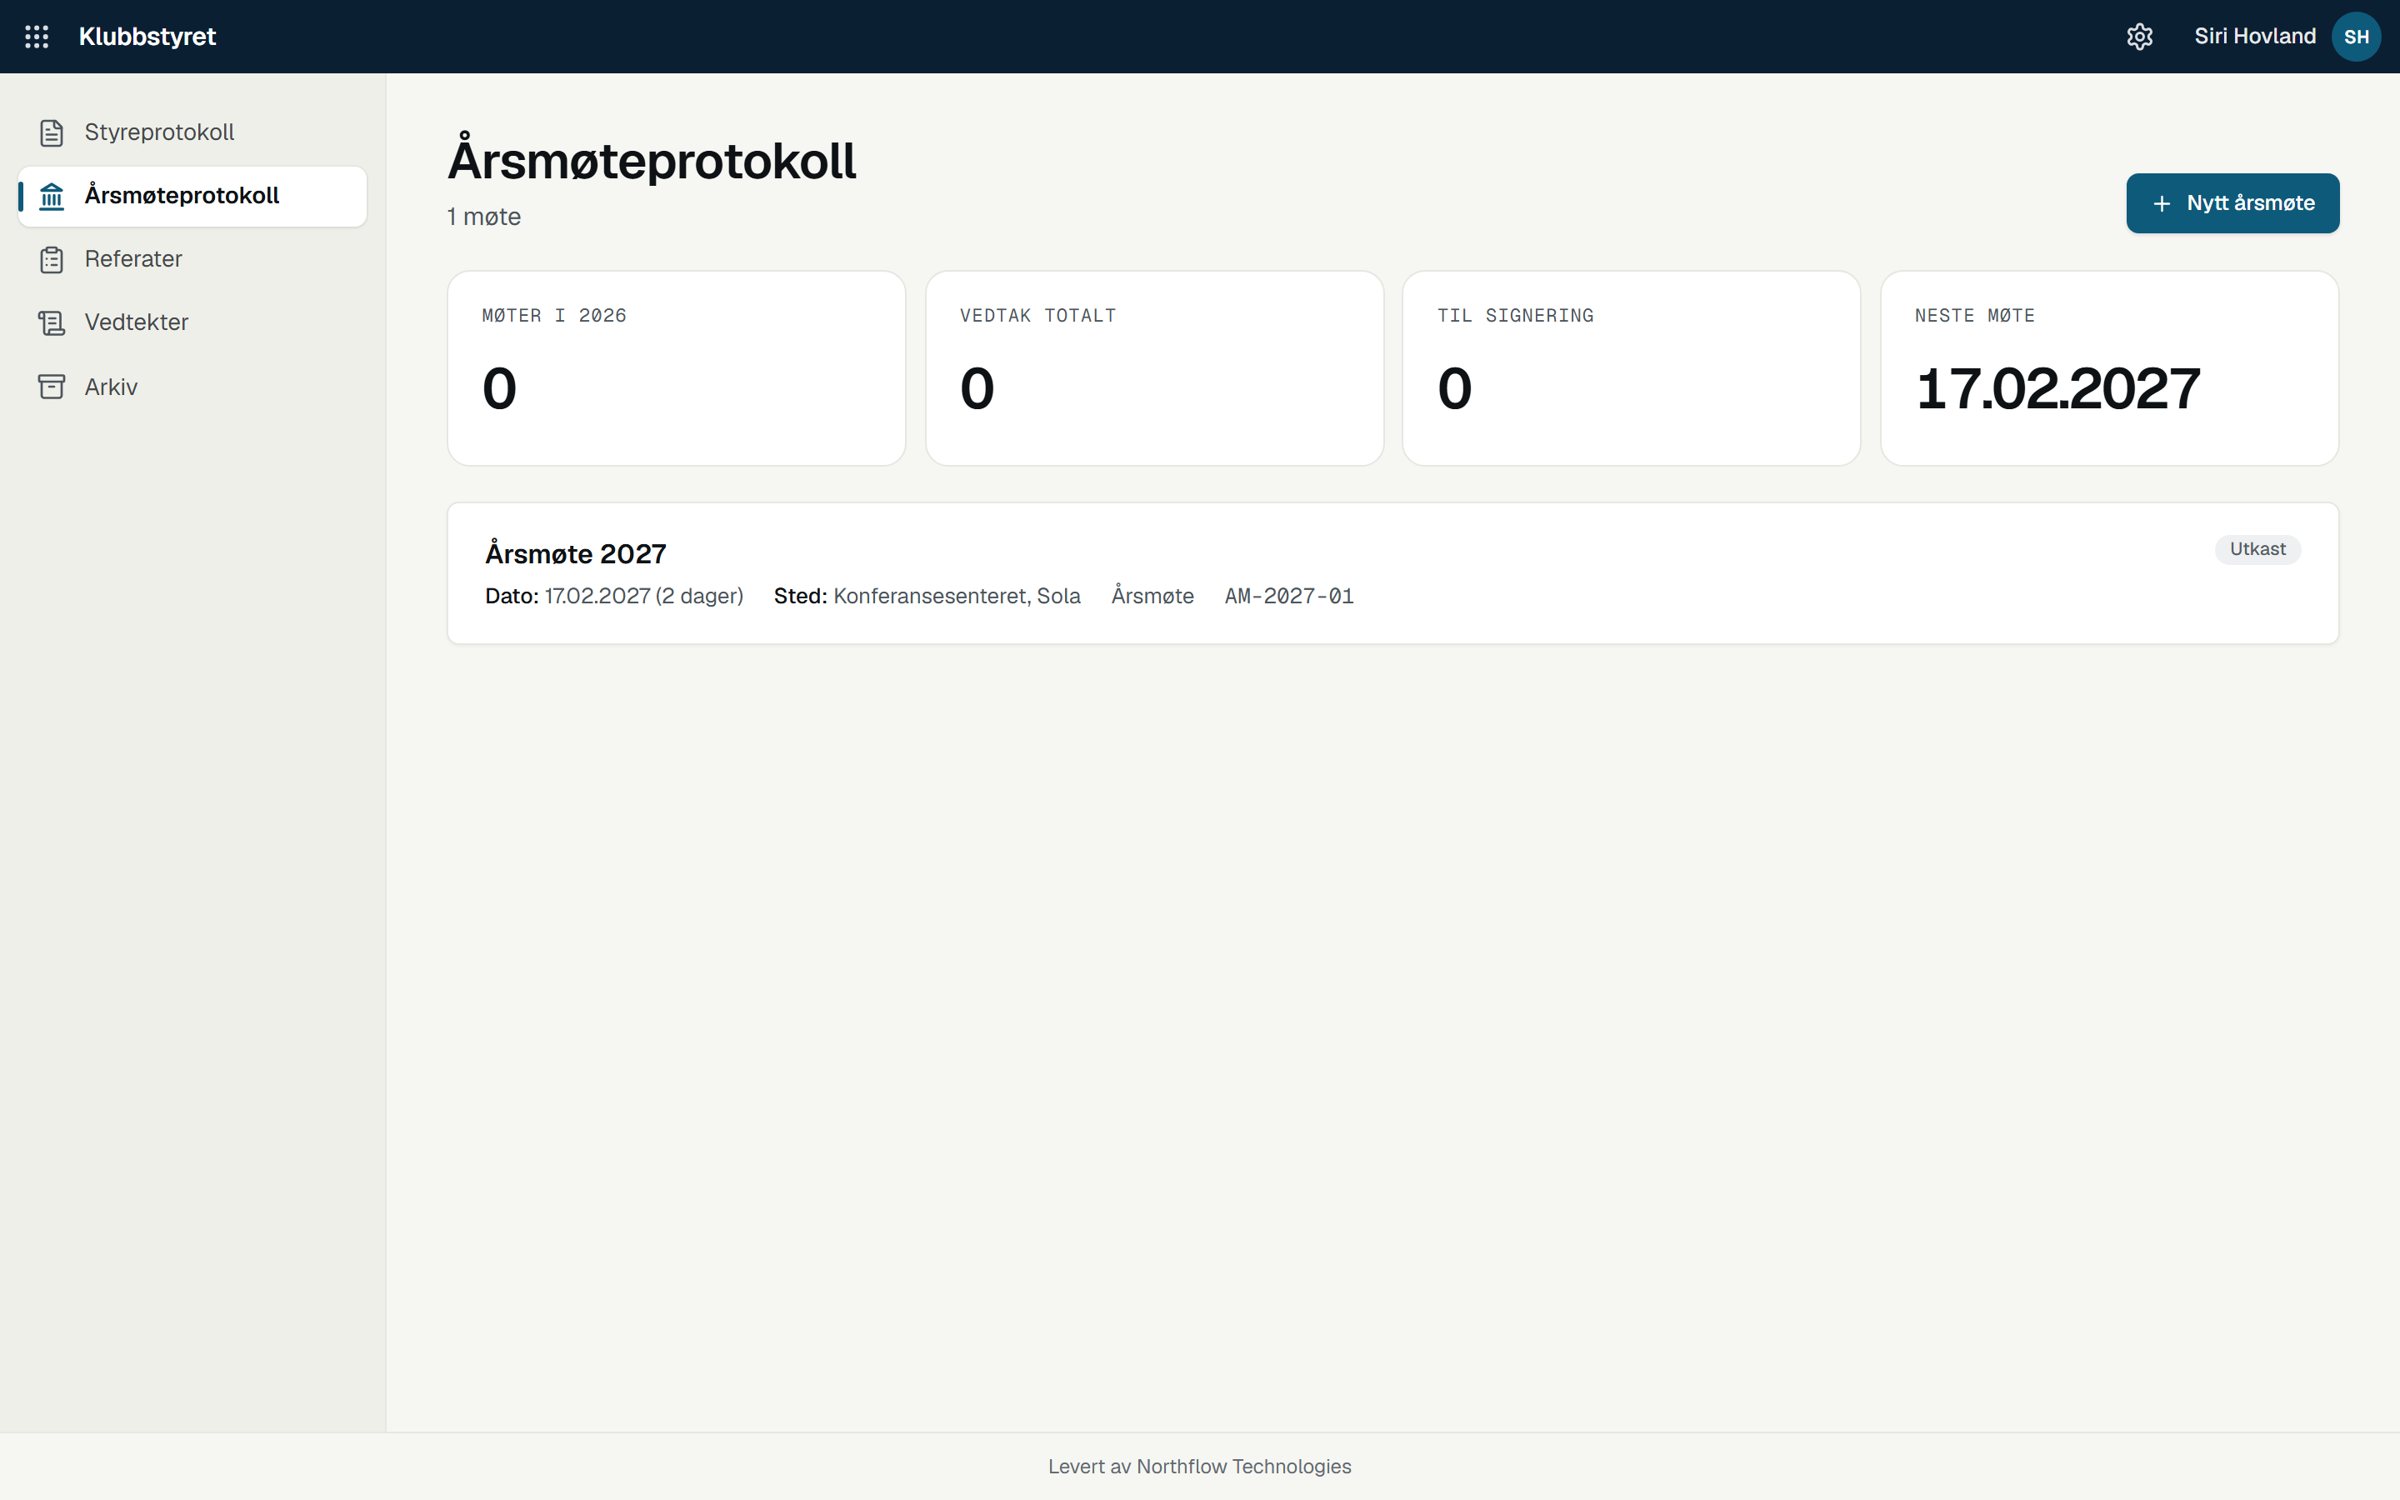Click the Årsmøteprotokoll building icon
The image size is (2400, 1500).
pos(52,196)
